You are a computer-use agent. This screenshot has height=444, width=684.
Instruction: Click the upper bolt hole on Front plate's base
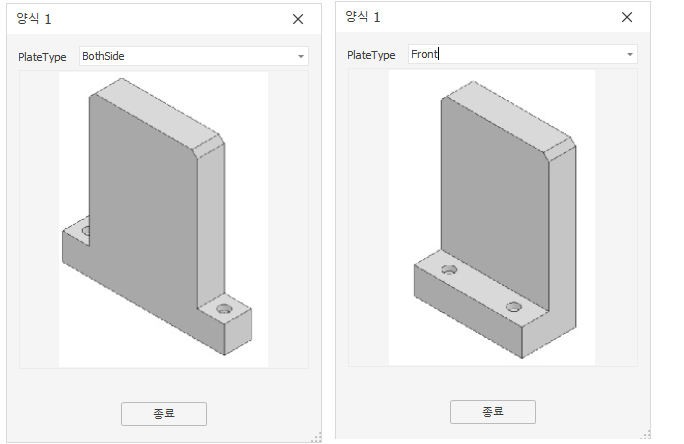click(x=449, y=270)
